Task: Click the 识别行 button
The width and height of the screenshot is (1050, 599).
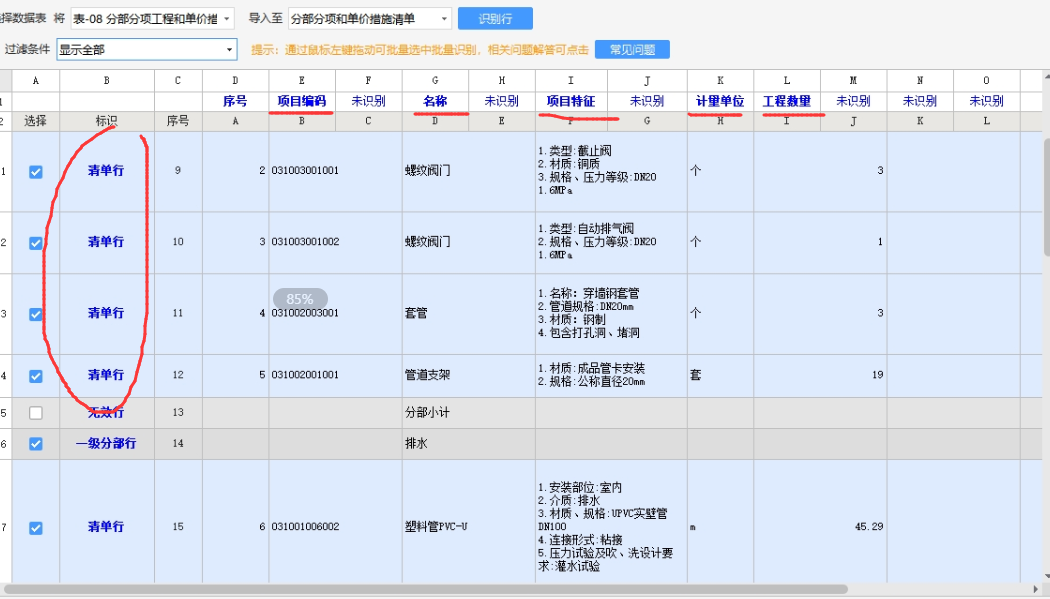Action: click(495, 19)
